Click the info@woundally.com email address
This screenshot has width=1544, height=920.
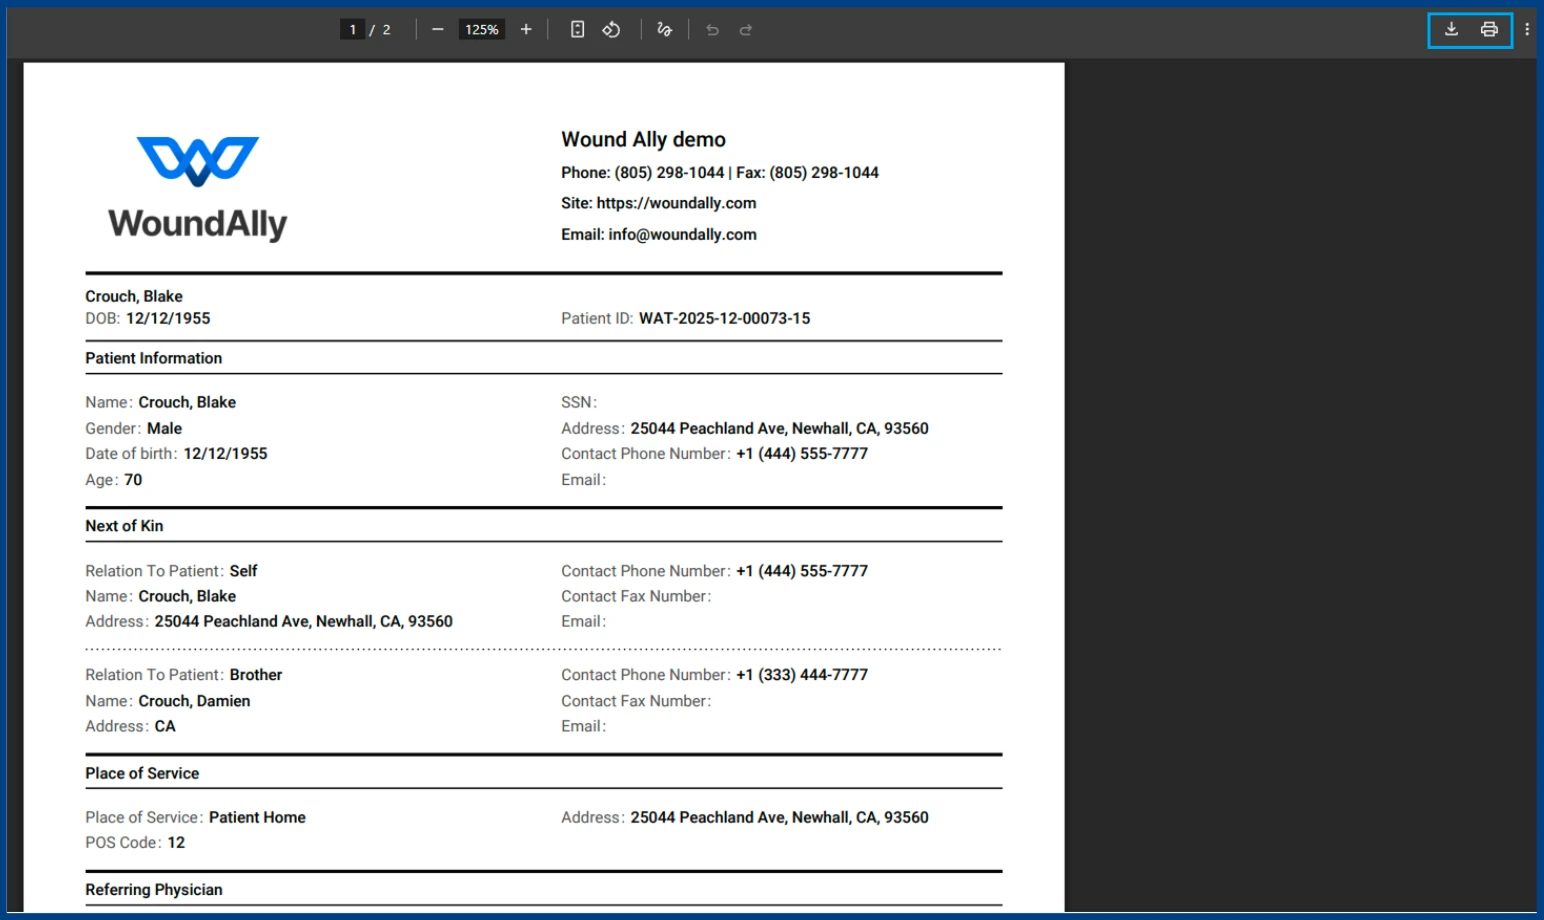tap(682, 235)
